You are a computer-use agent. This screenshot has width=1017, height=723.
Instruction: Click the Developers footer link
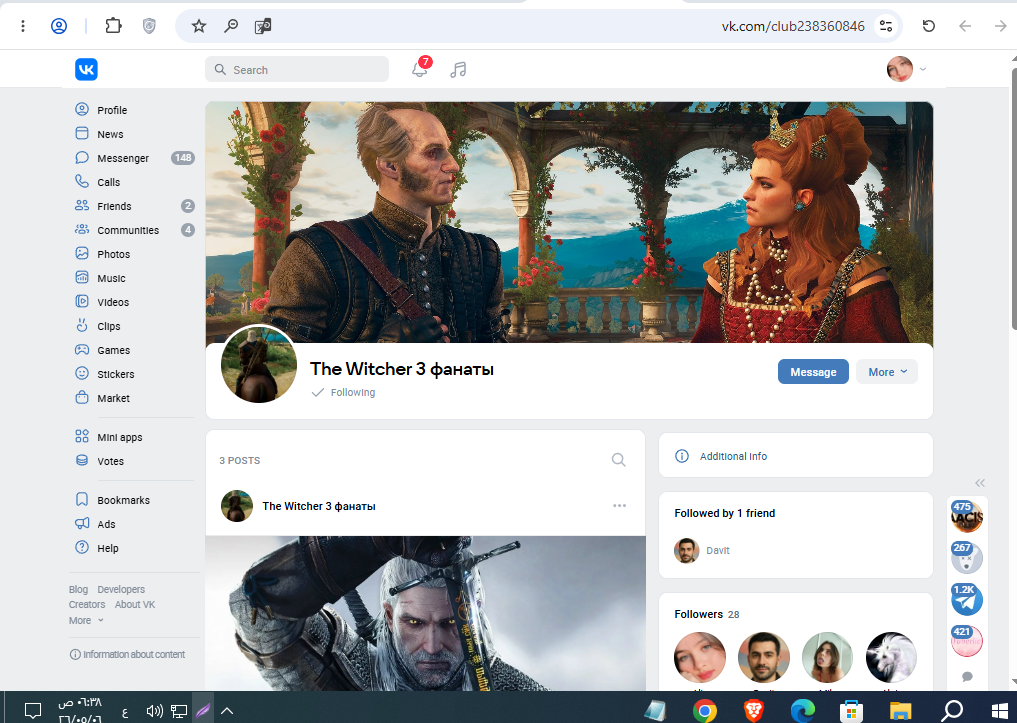pos(121,589)
